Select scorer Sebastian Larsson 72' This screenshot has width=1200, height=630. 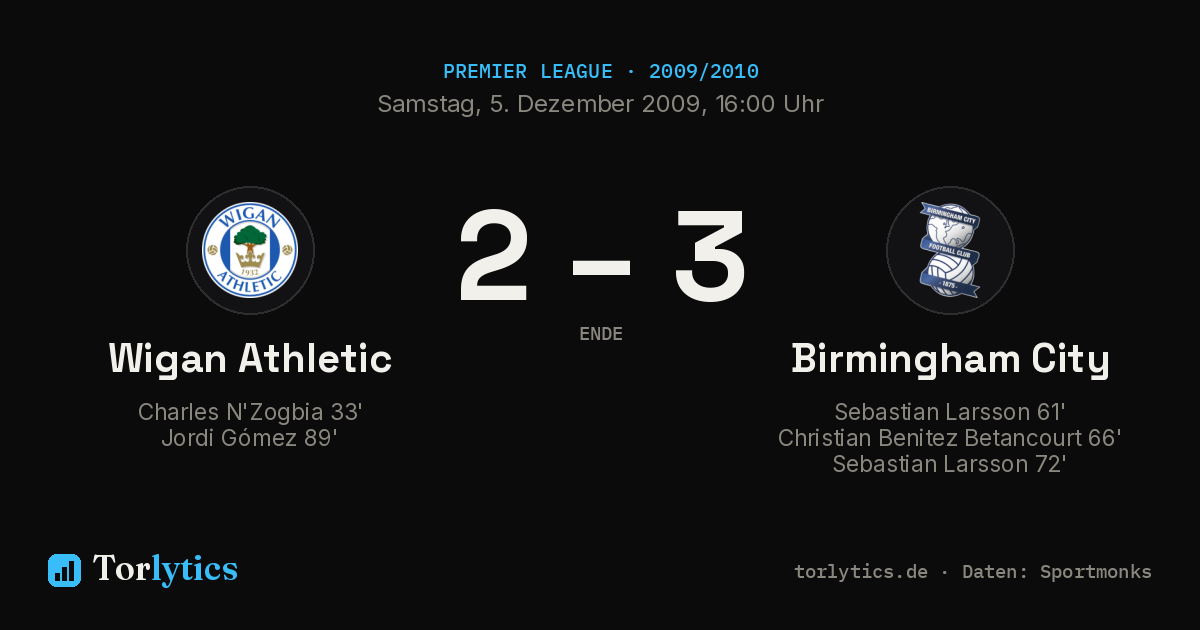(950, 464)
